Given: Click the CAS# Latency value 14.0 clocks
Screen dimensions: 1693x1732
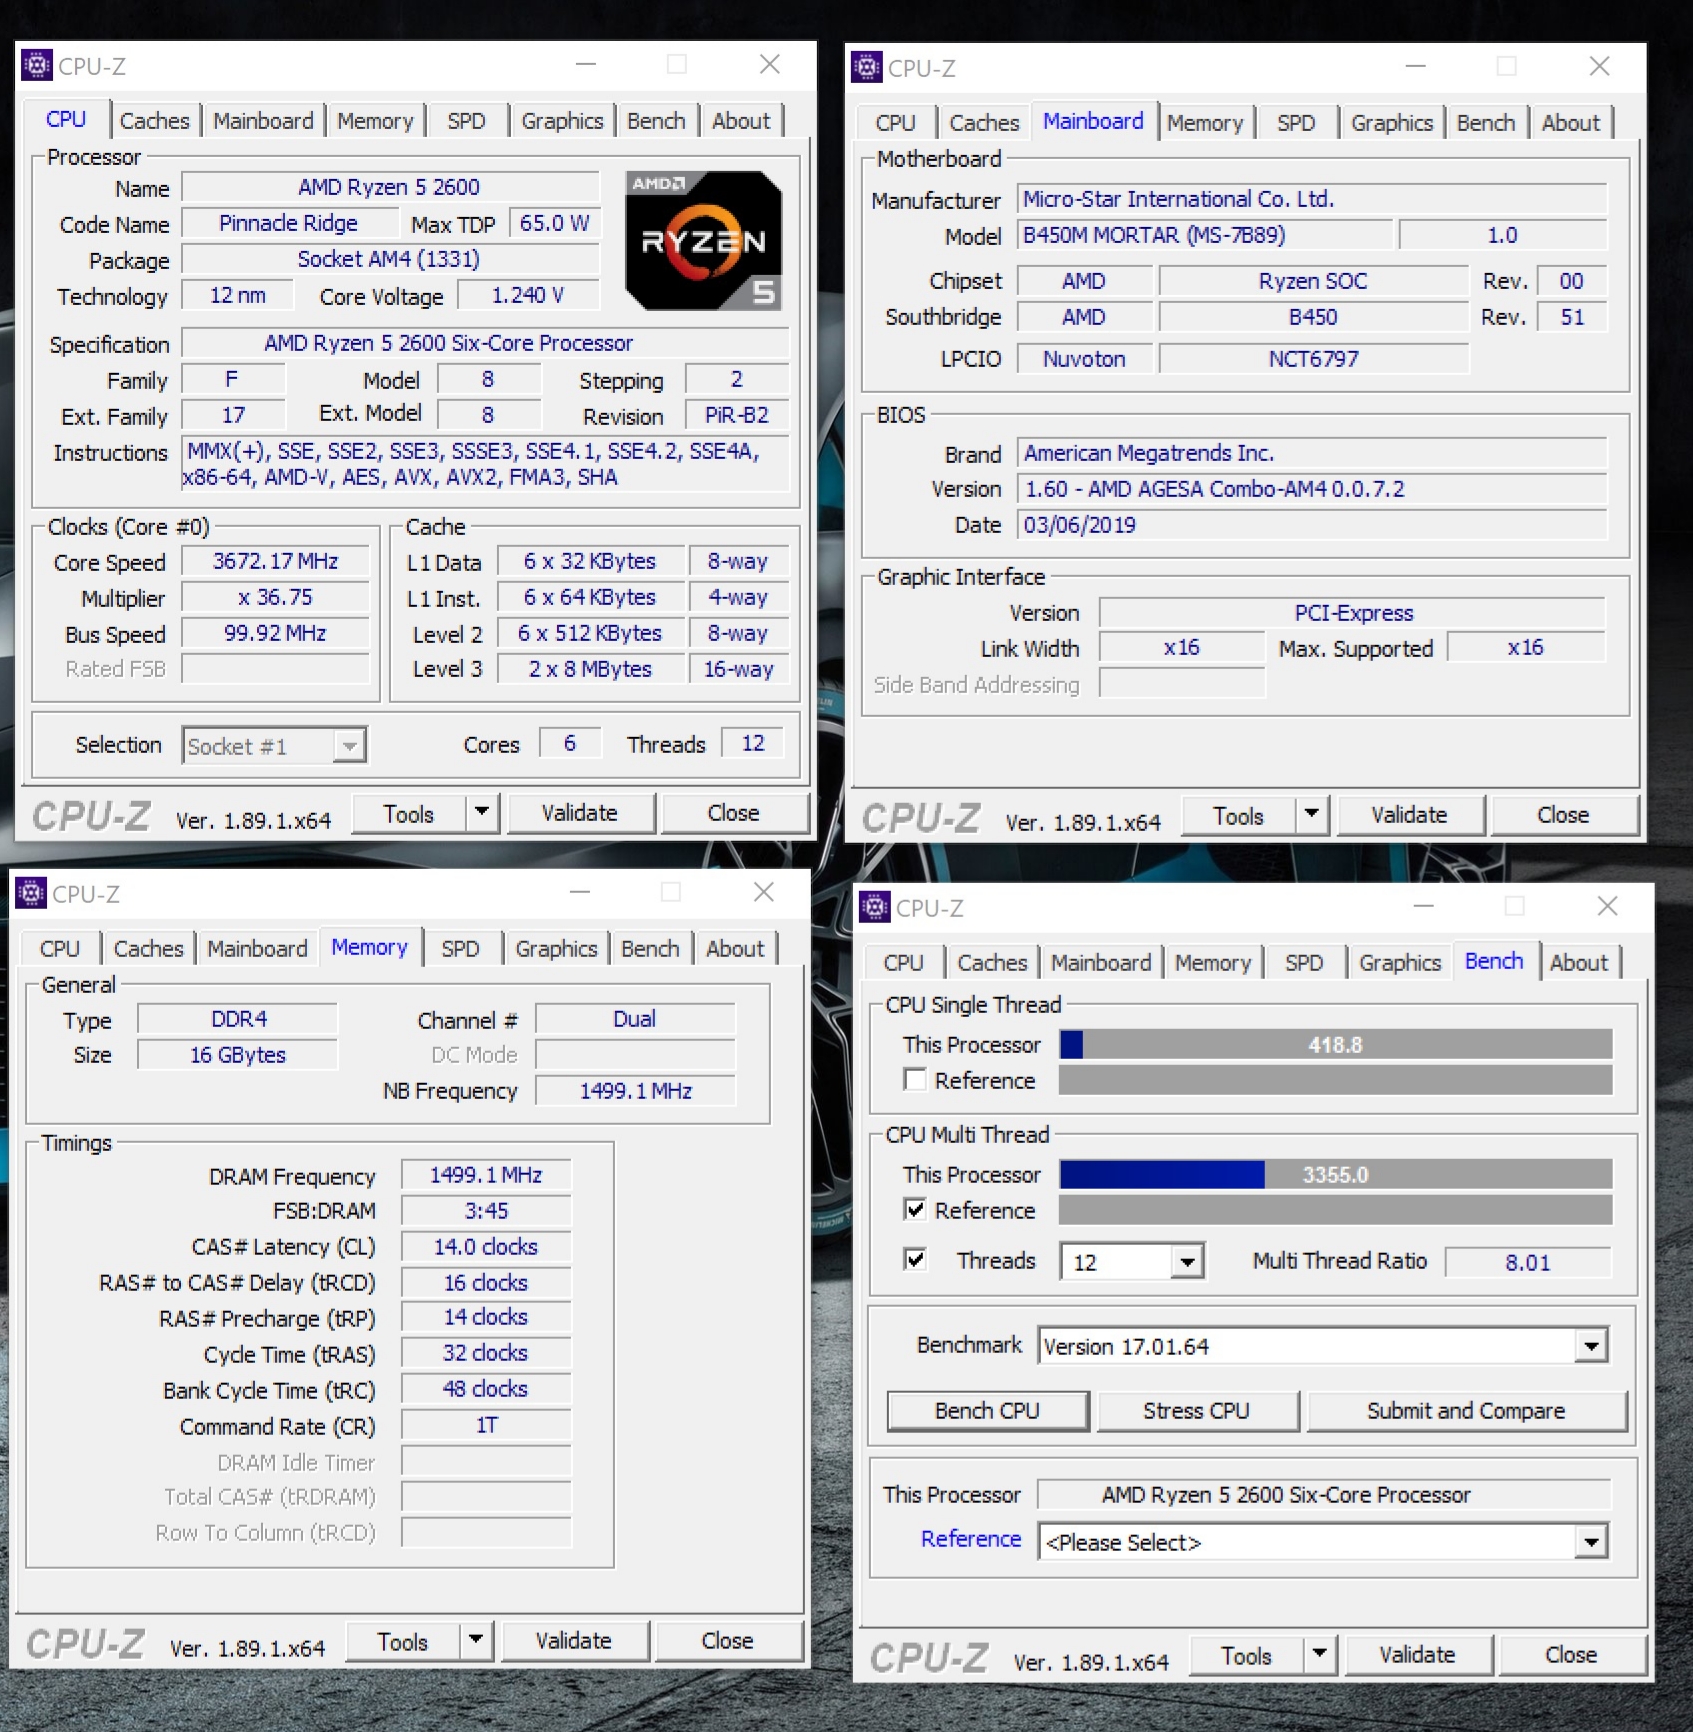Looking at the screenshot, I should pos(486,1247).
